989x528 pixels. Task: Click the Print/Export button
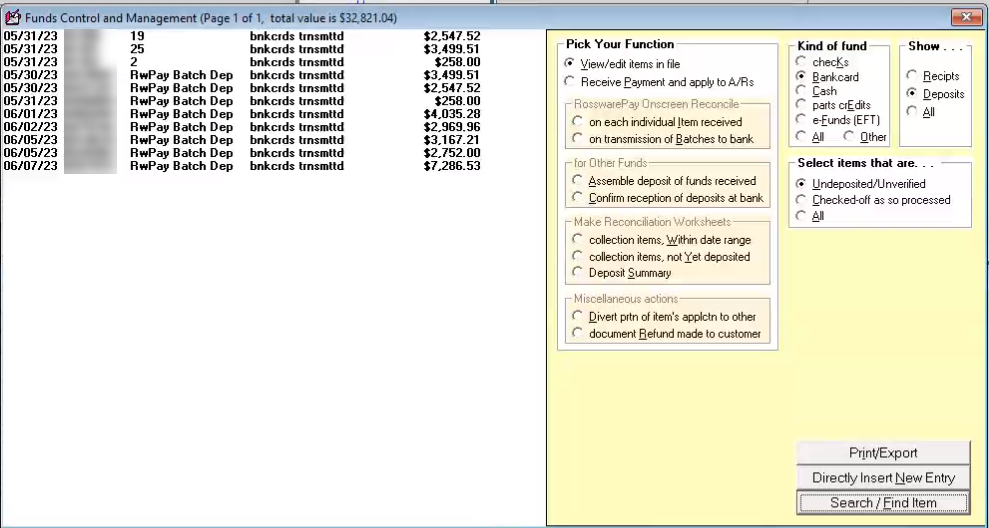tap(883, 453)
